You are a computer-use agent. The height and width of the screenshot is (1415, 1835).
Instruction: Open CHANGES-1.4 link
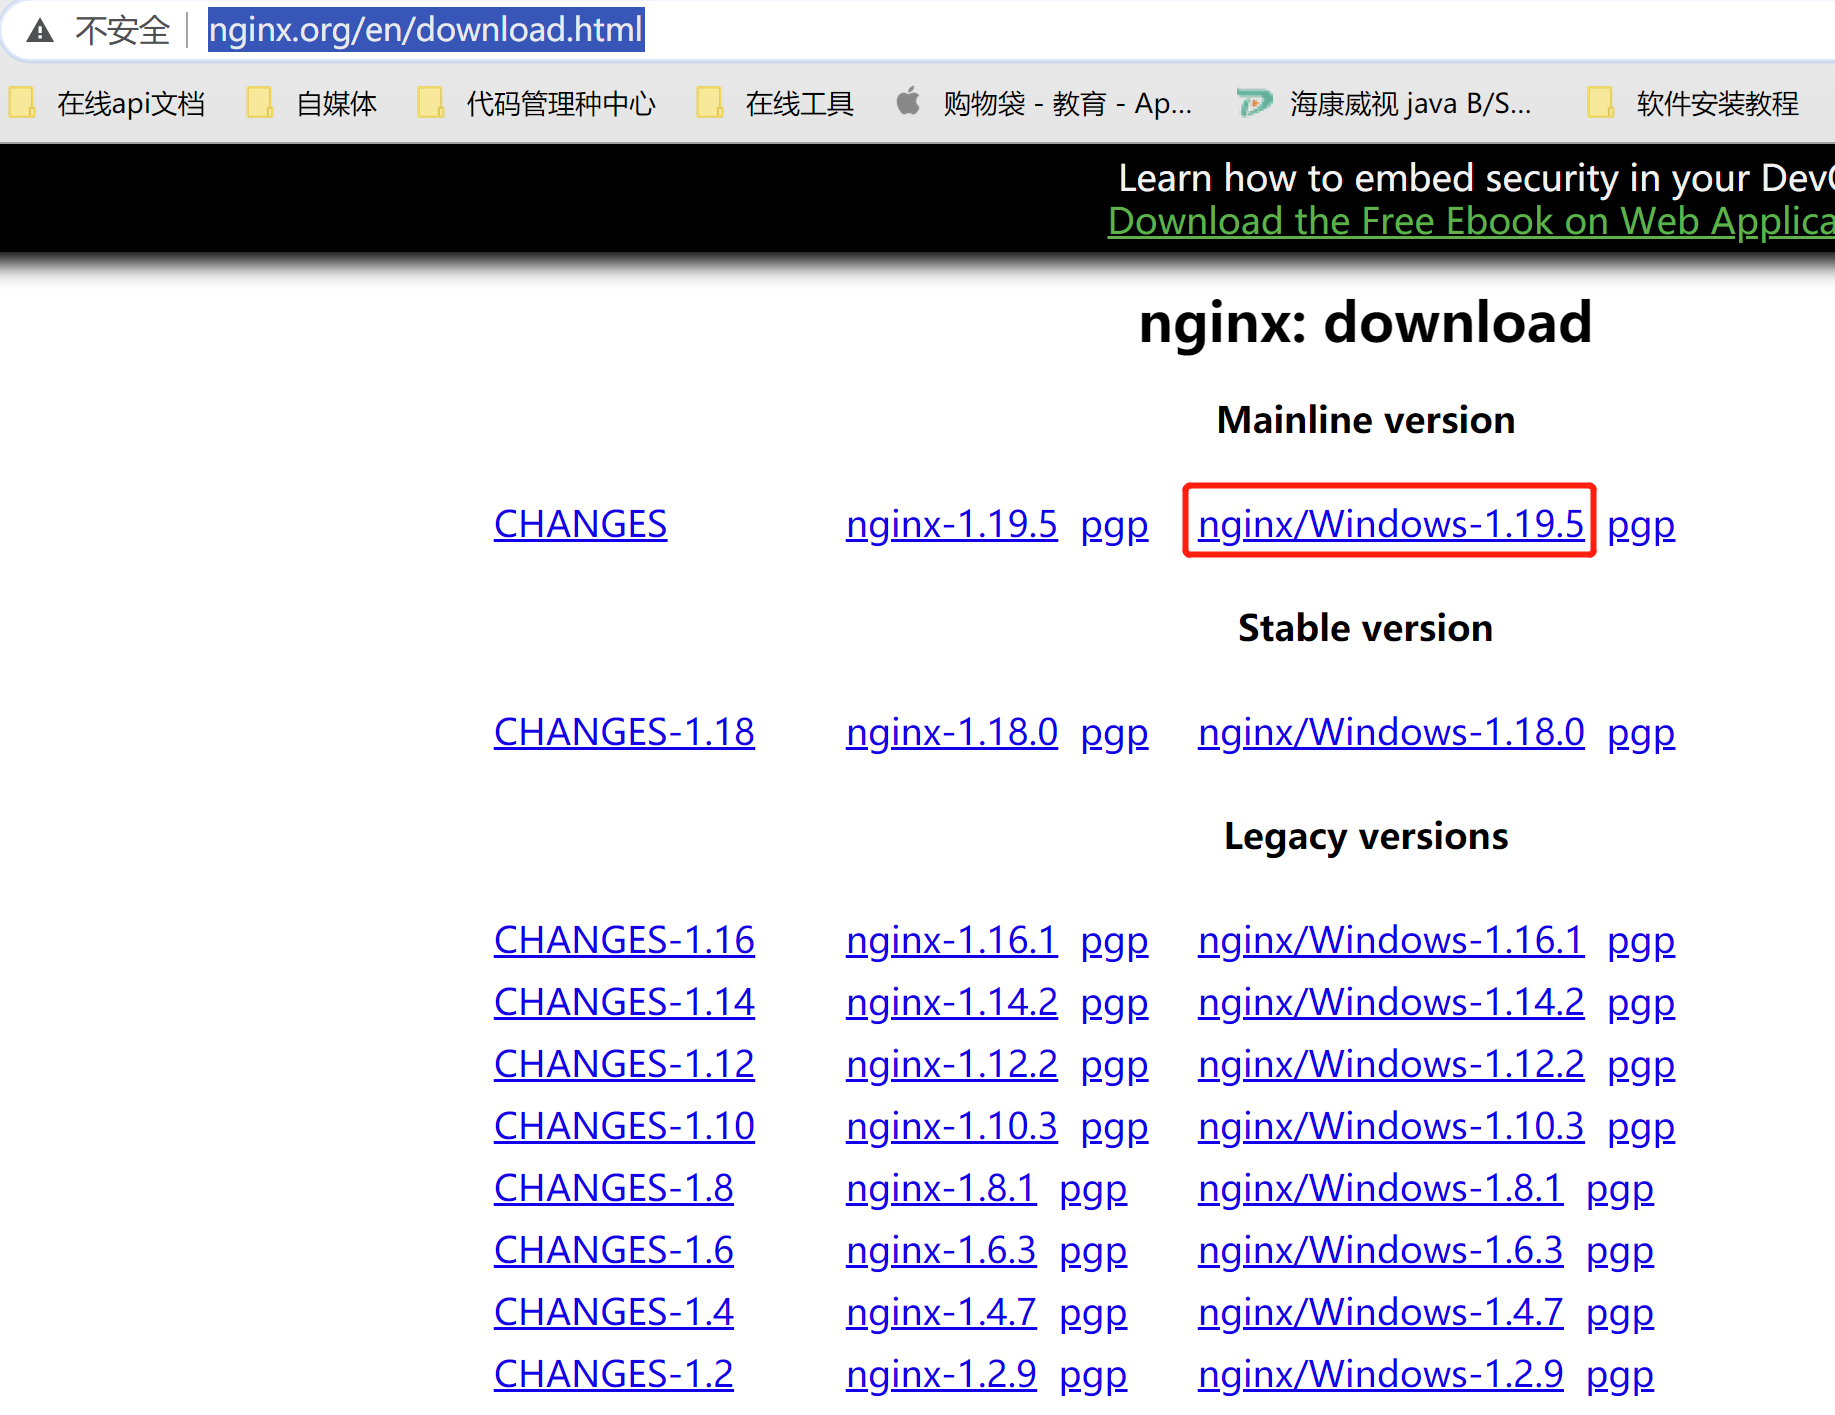[613, 1313]
